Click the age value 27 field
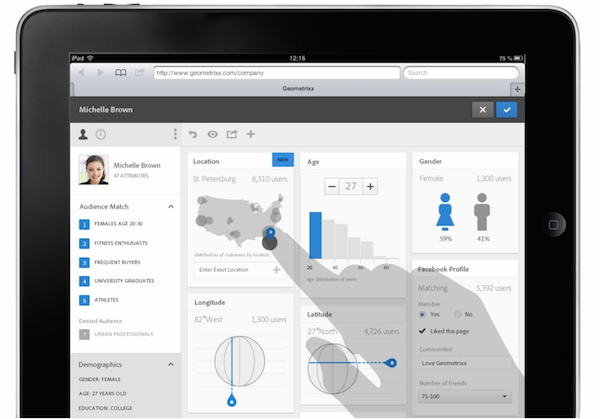 point(351,187)
